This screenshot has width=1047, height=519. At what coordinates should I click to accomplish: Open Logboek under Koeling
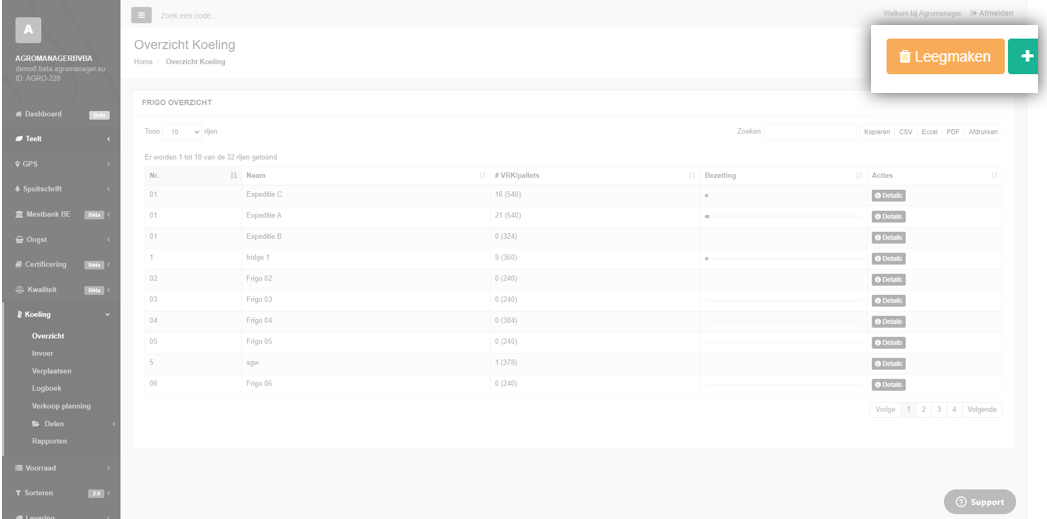(x=47, y=388)
